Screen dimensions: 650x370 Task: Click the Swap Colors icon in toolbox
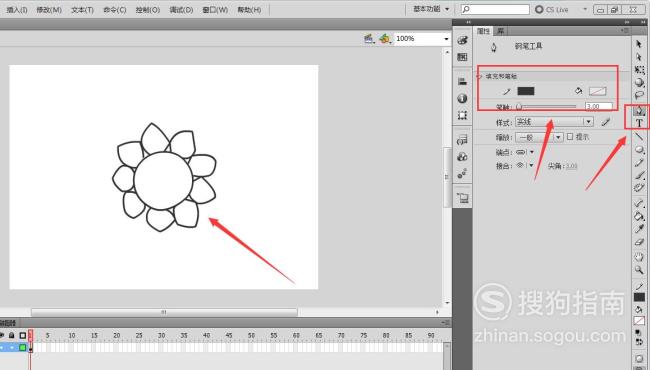[x=639, y=342]
